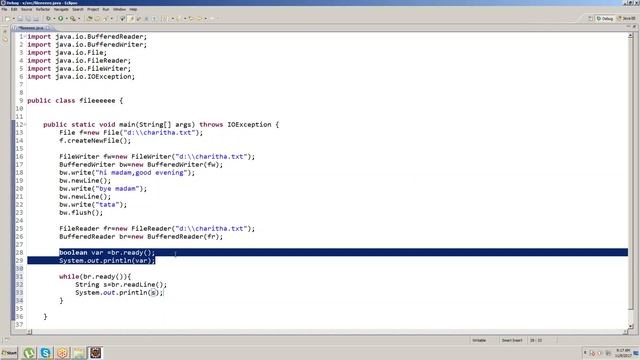Click the Print toolbar icon

tap(36, 18)
